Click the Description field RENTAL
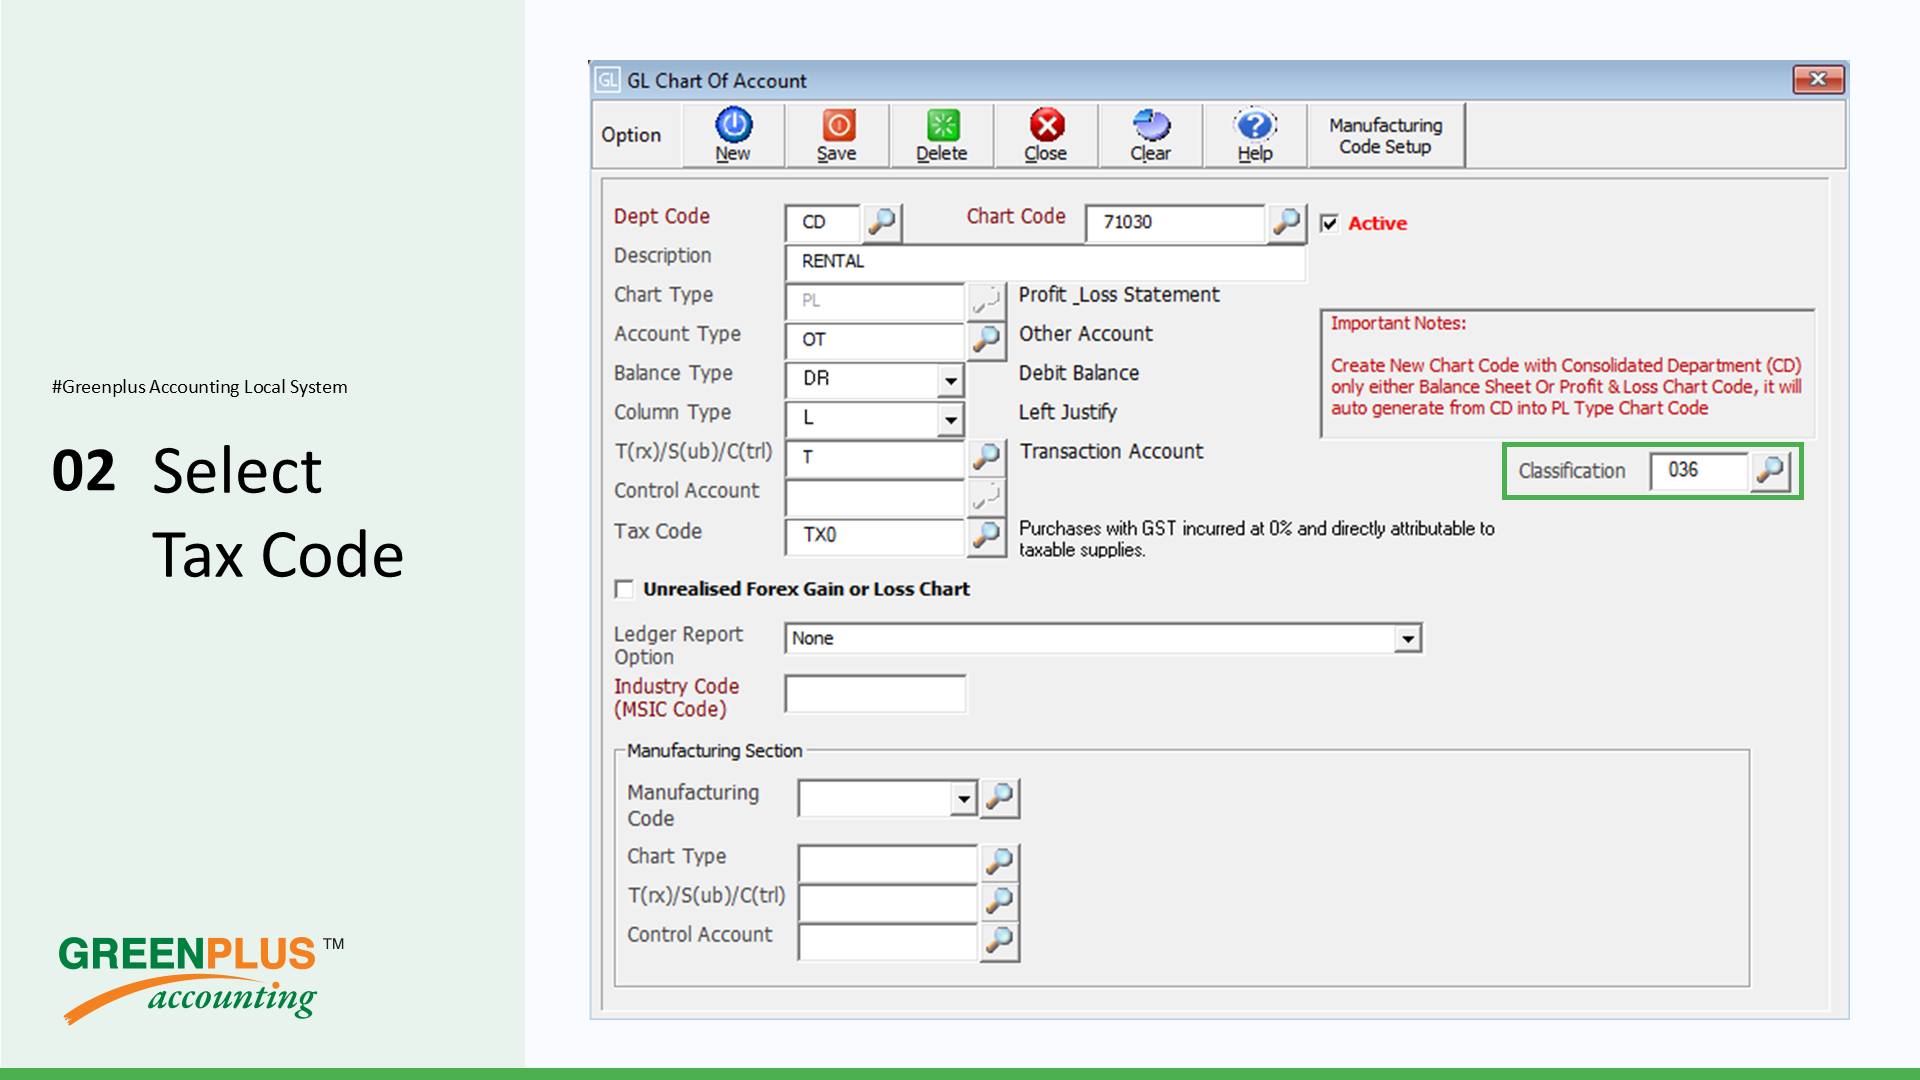Viewport: 1920px width, 1080px height. click(1046, 261)
